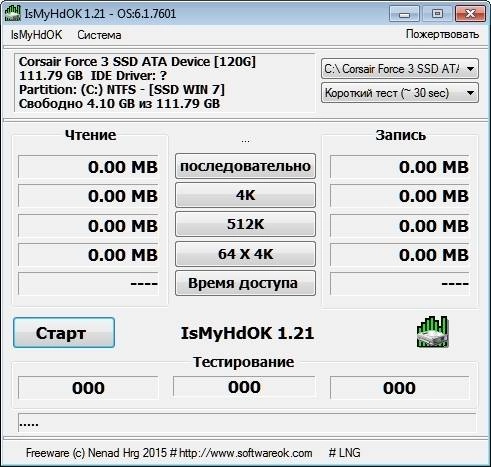Click the 64 X 4K button
Screen dimensions: 491x467
245,254
